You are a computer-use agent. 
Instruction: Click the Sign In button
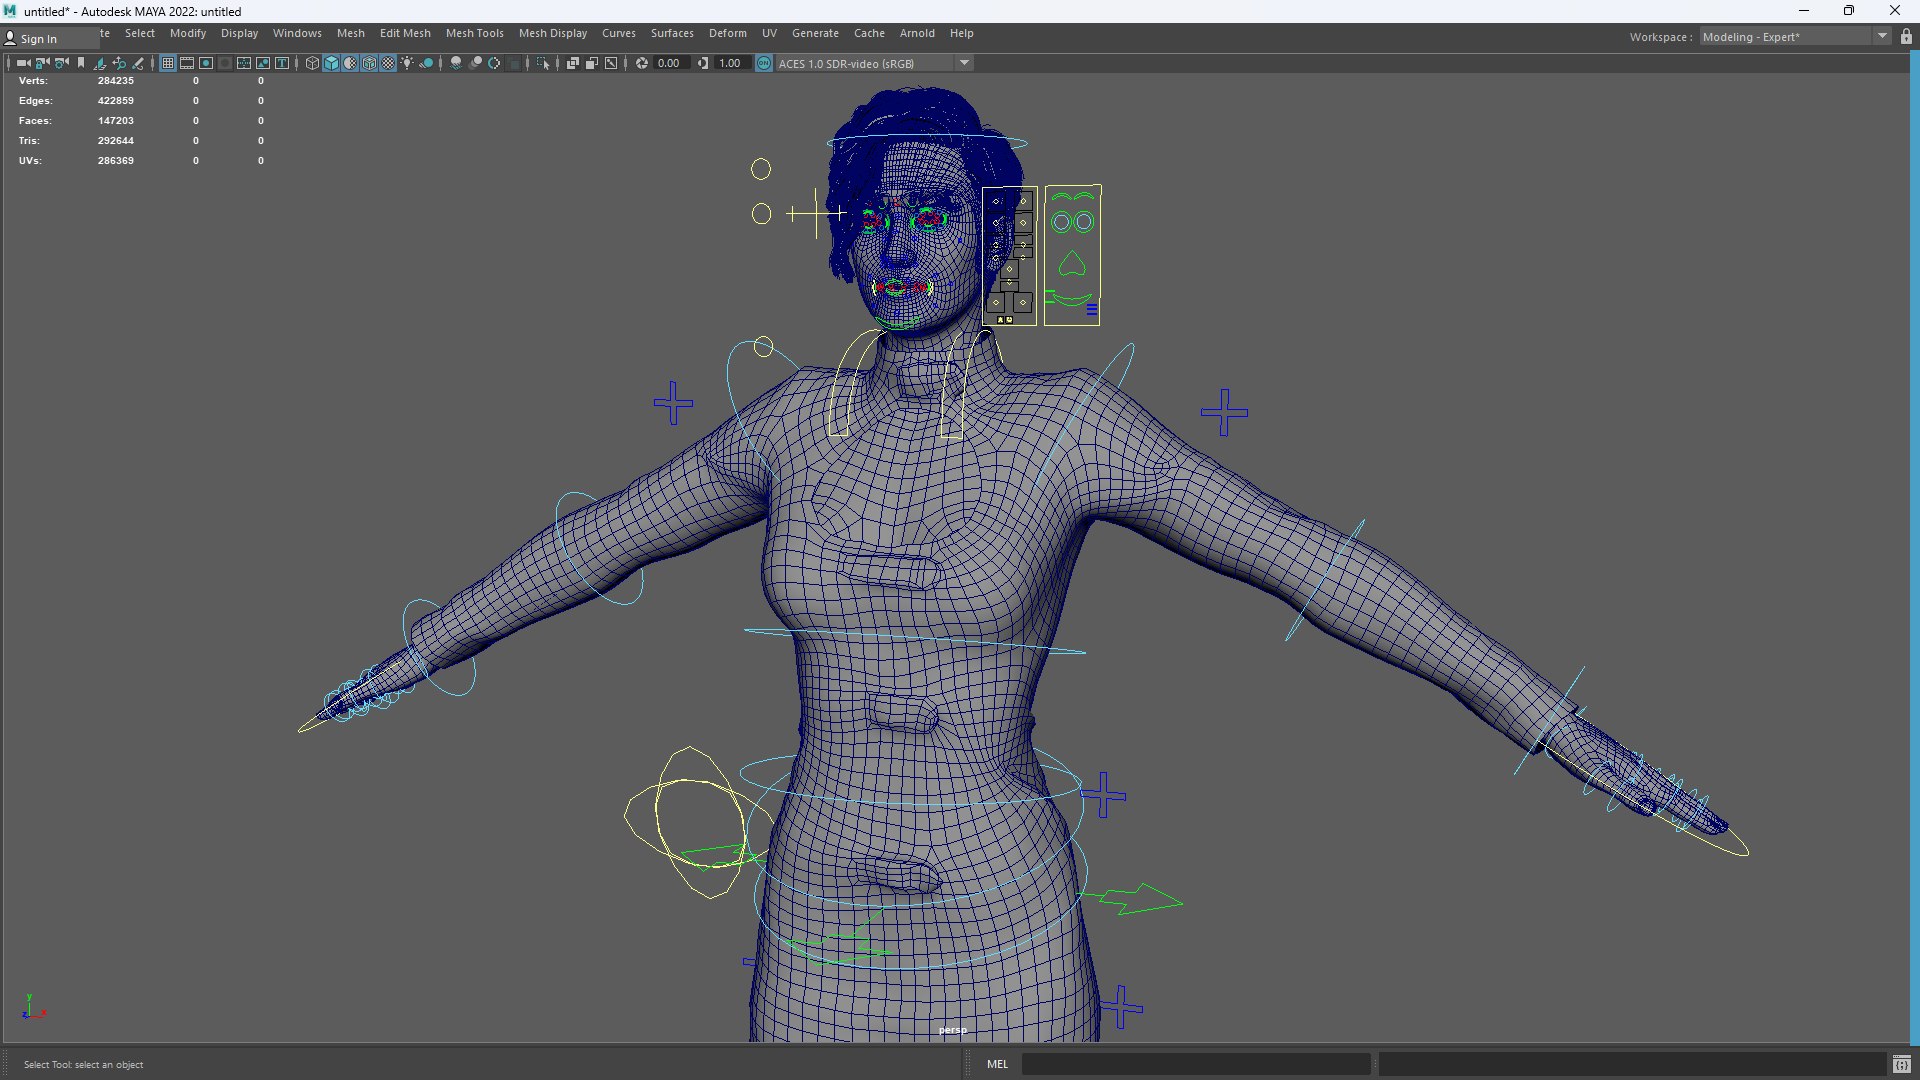pyautogui.click(x=38, y=39)
